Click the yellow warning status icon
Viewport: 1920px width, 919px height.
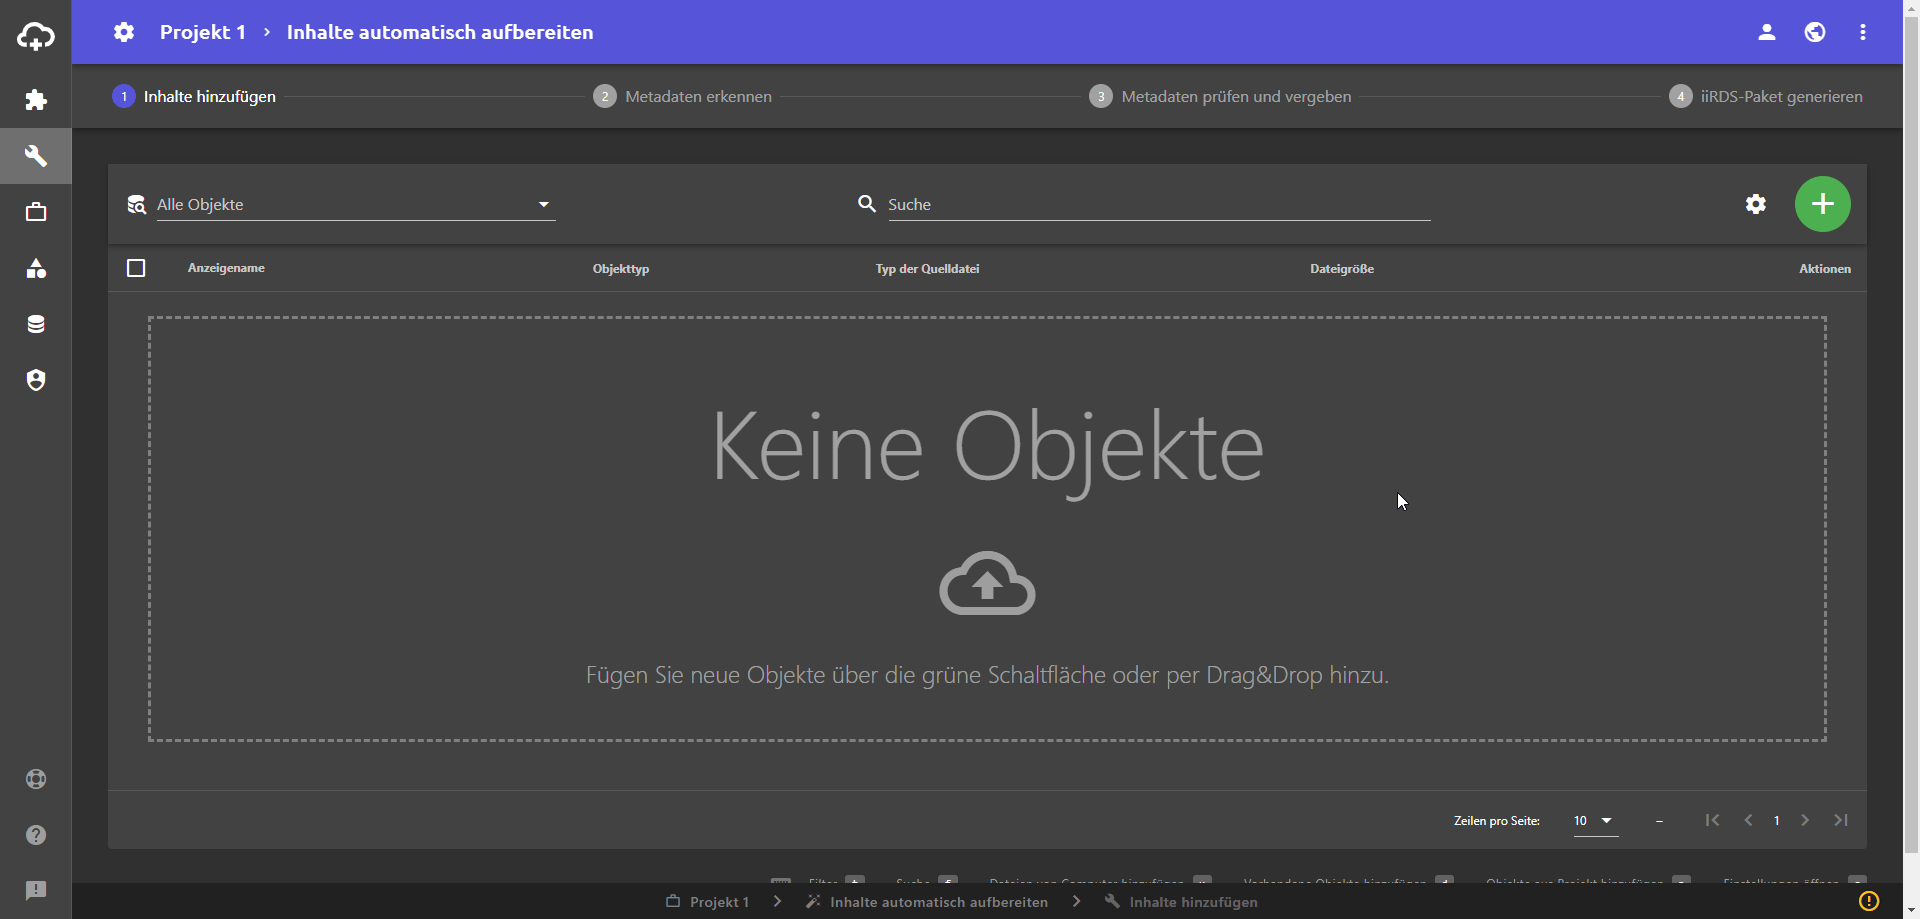pyautogui.click(x=1869, y=901)
